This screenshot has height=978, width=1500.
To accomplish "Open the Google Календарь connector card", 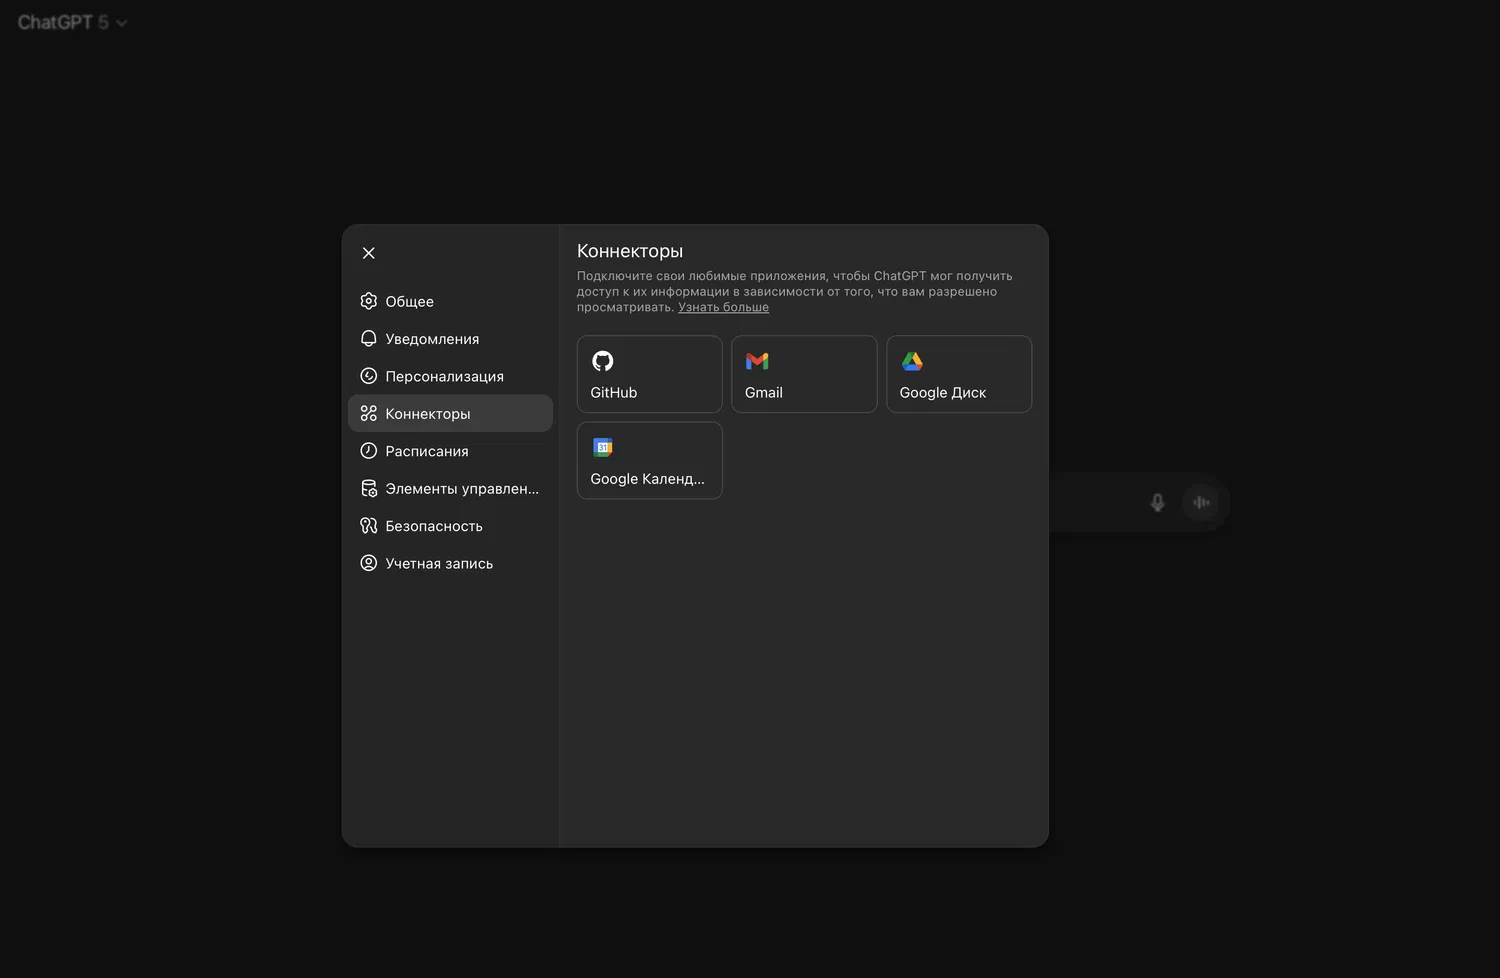I will (x=650, y=460).
